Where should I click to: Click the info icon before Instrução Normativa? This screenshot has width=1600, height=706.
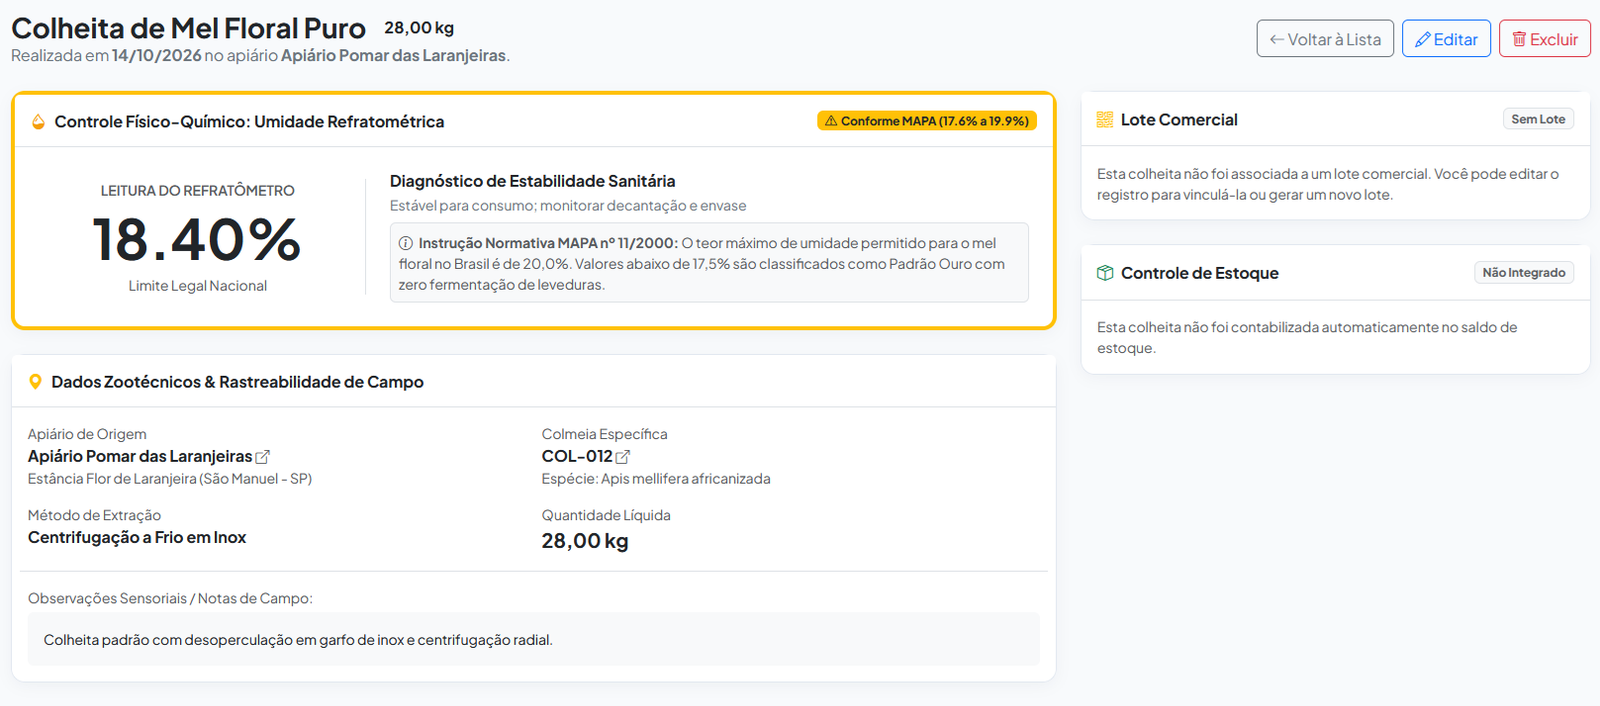click(x=406, y=243)
